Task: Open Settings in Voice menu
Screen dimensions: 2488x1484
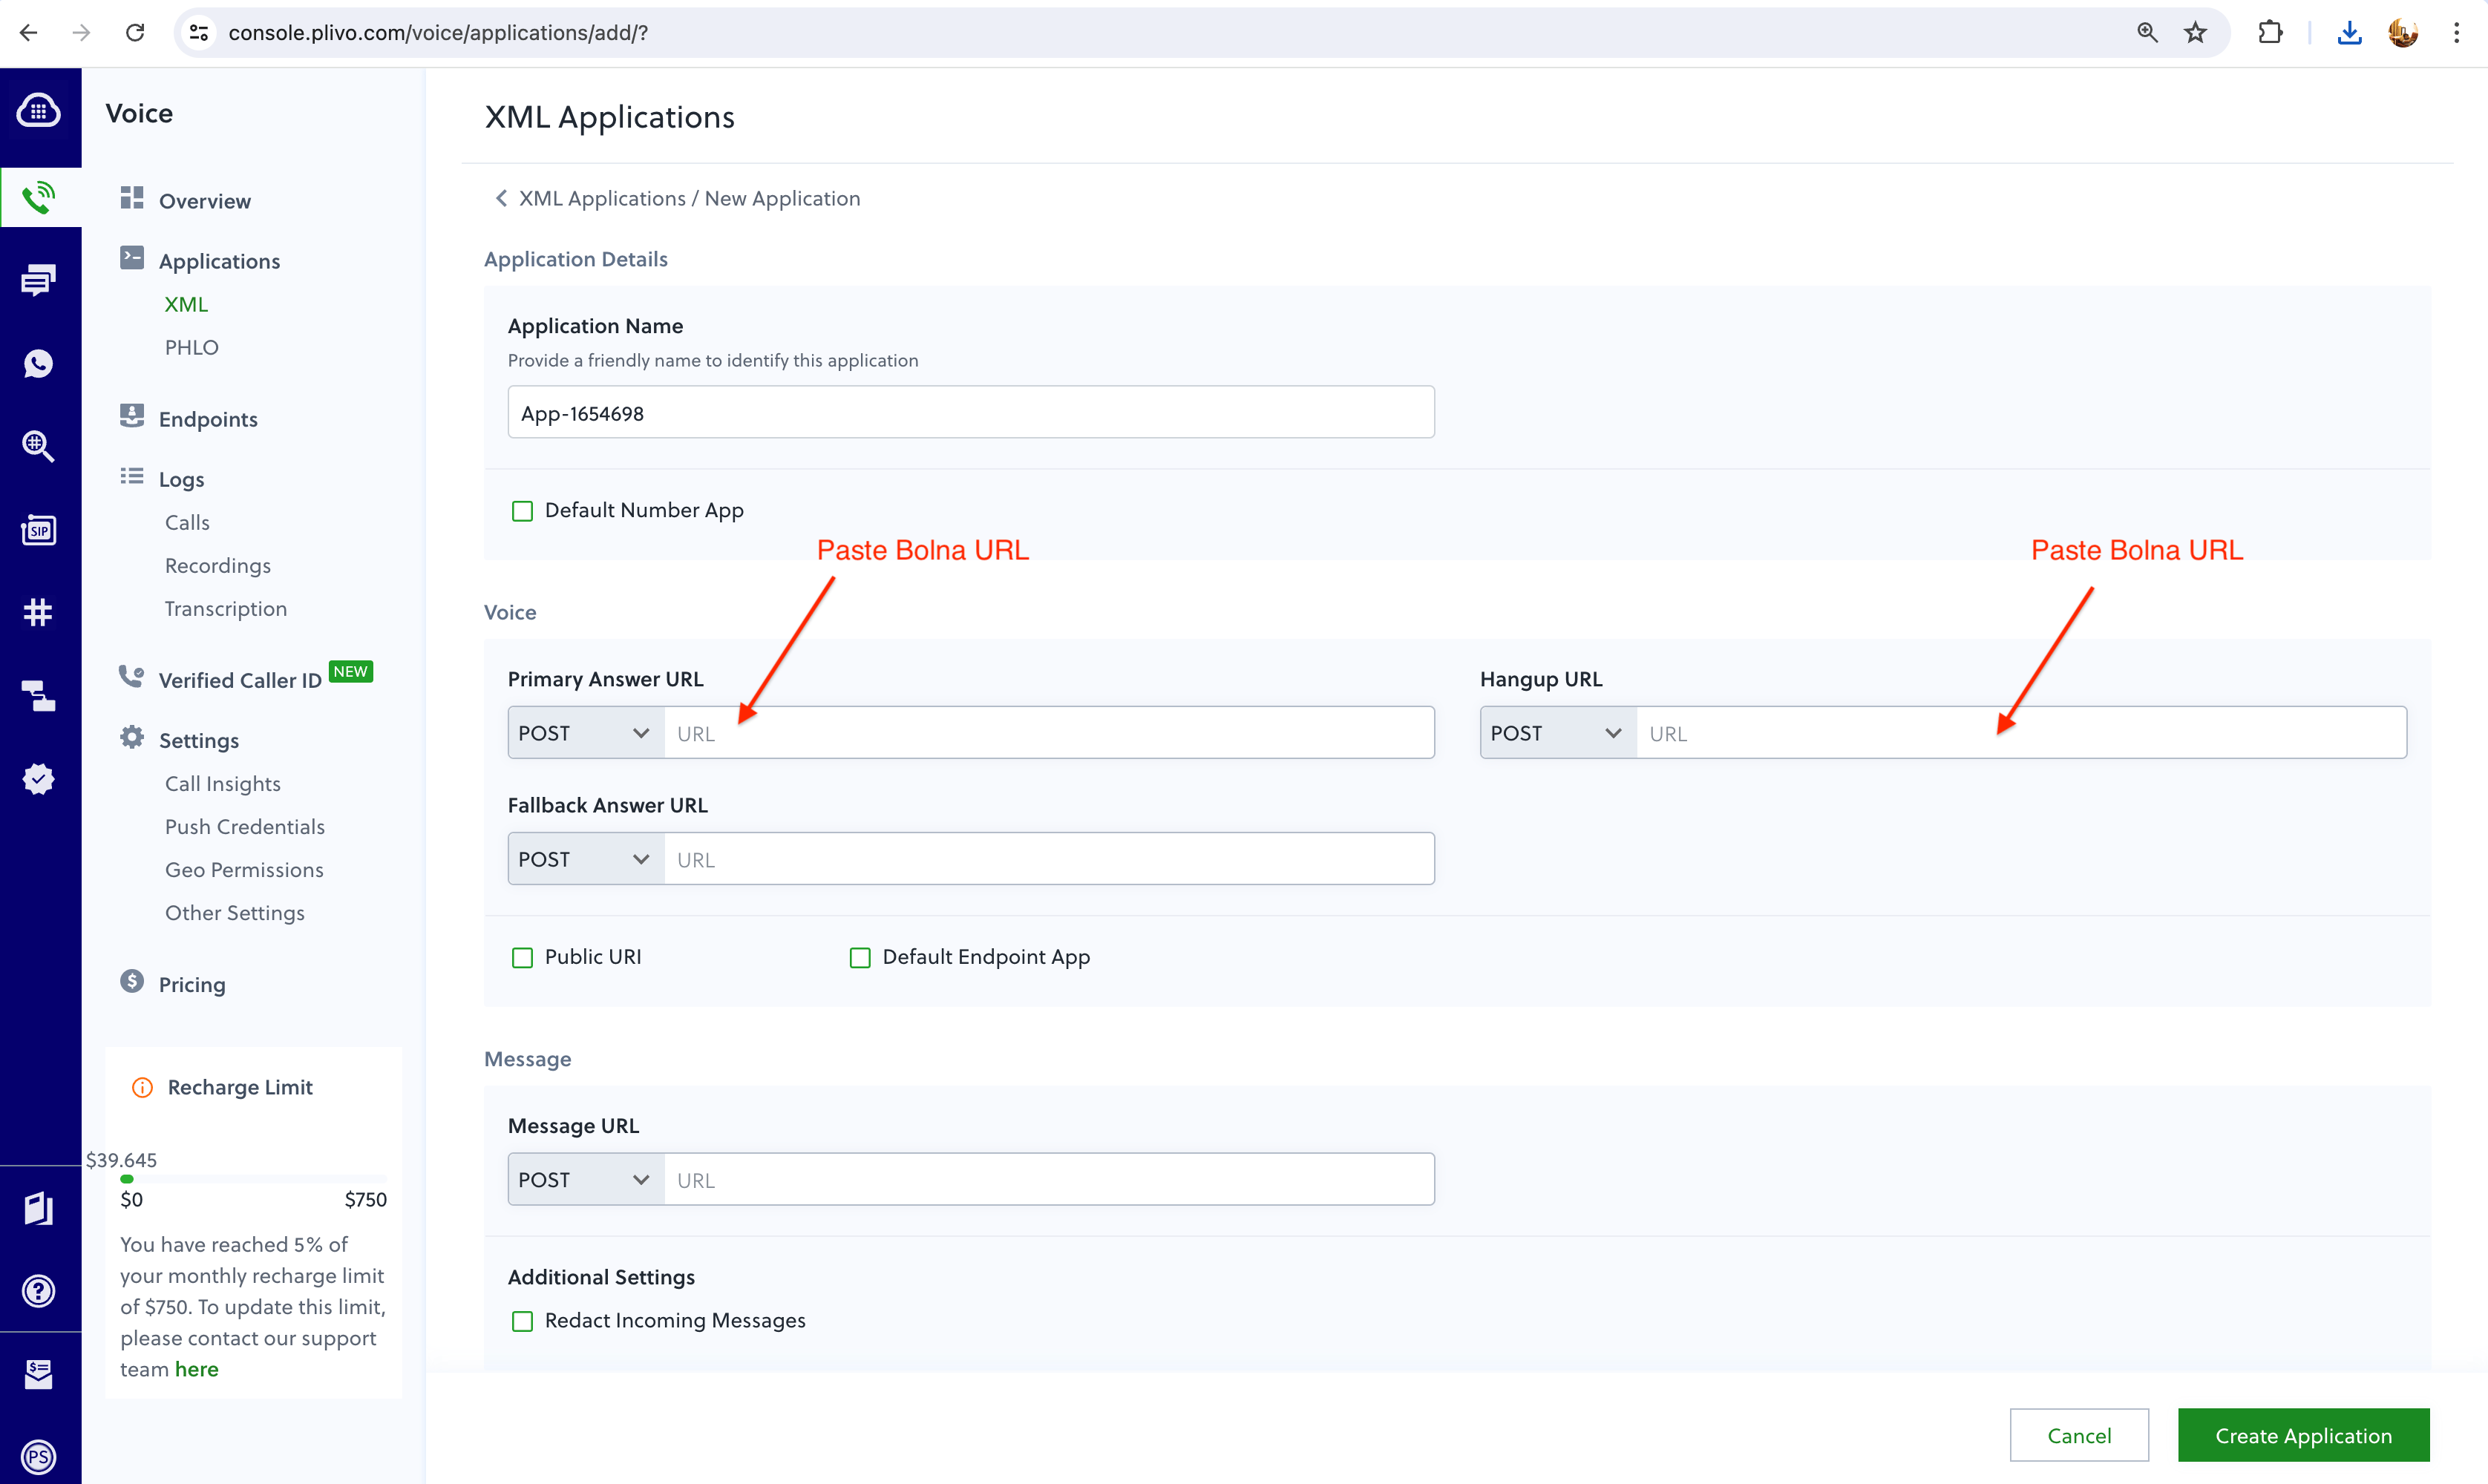Action: coord(199,740)
